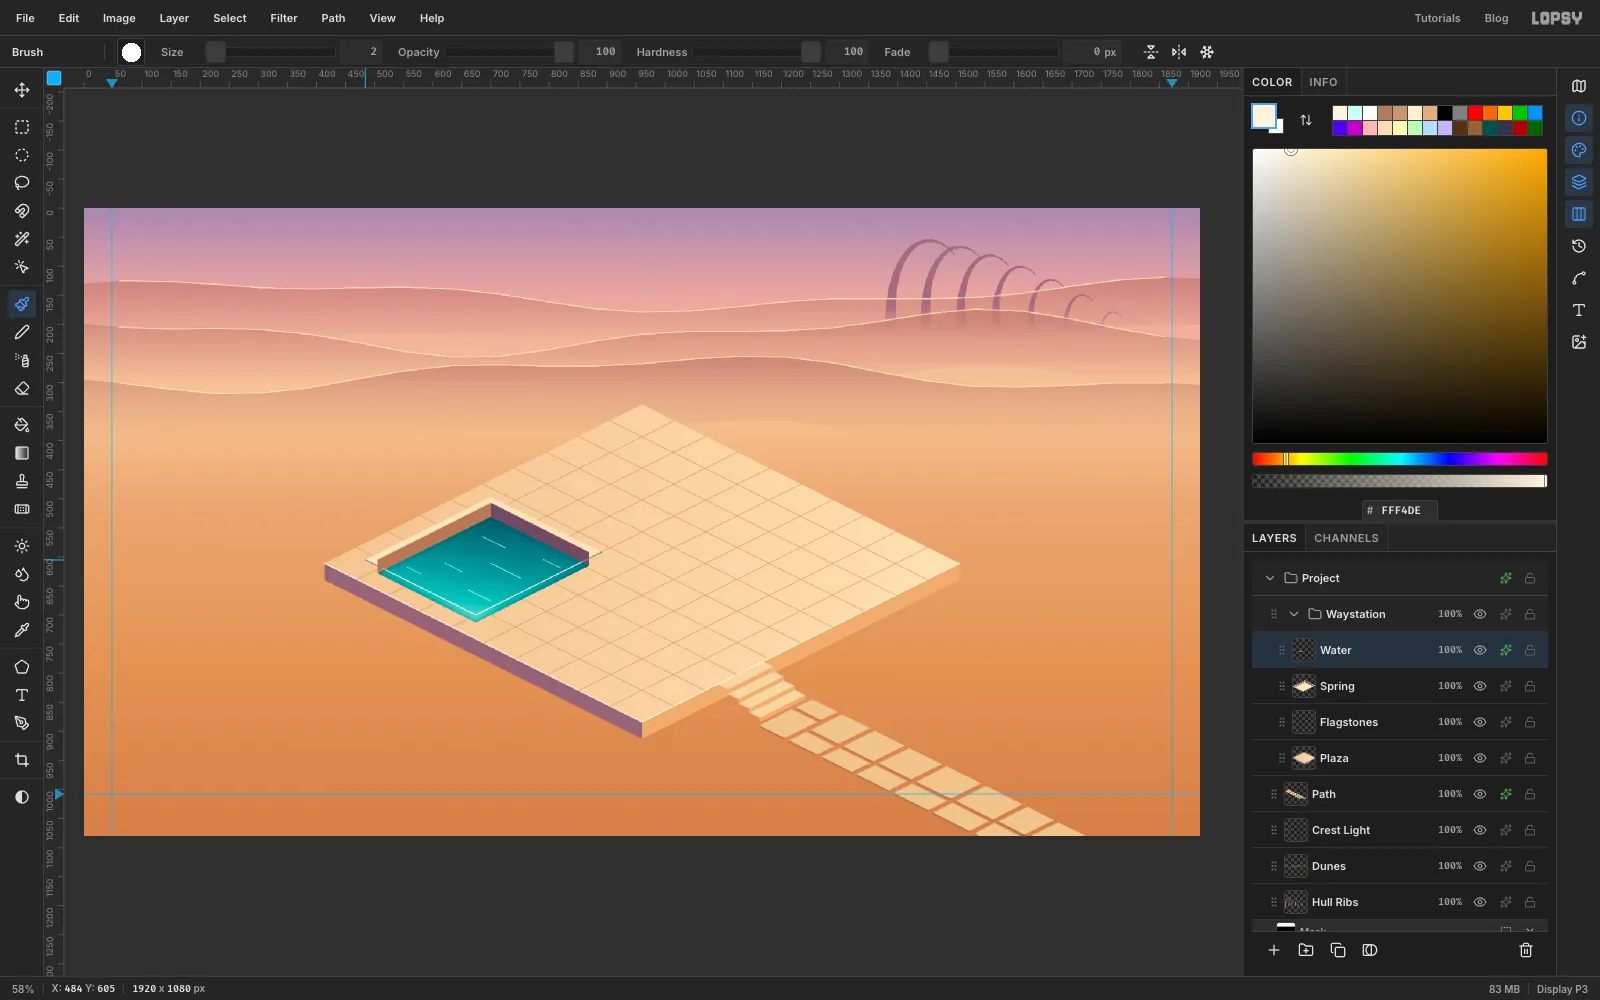Select the Hull Ribs layer
The width and height of the screenshot is (1600, 1000).
(x=1400, y=902)
